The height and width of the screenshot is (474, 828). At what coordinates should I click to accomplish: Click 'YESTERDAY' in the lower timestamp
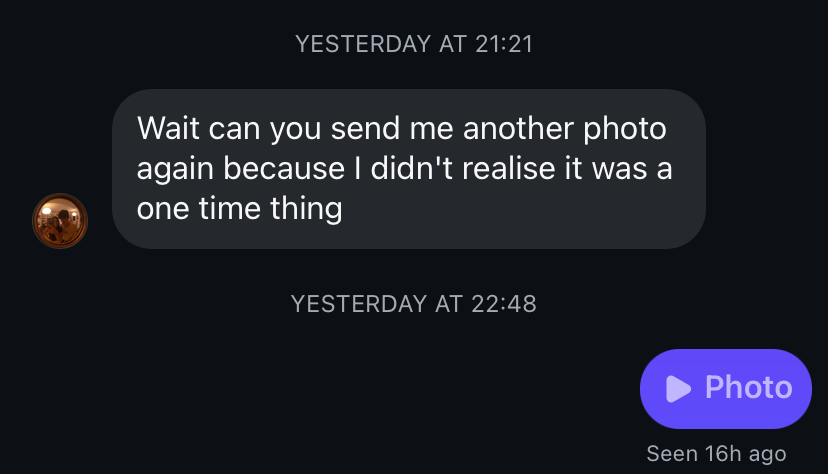(x=359, y=304)
